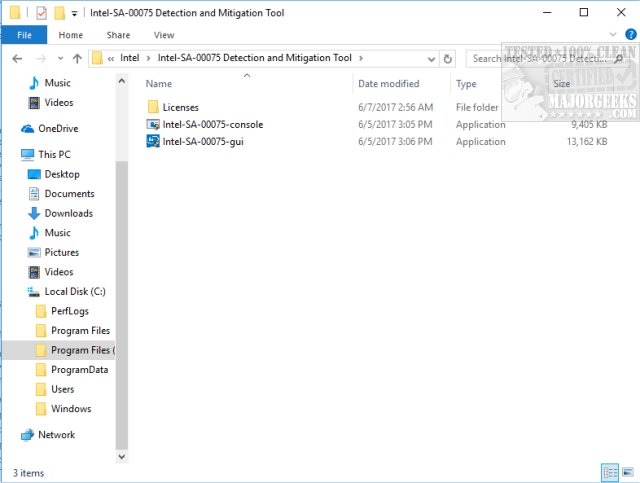Open the ProgramData folder
Image resolution: width=640 pixels, height=483 pixels.
(x=80, y=370)
